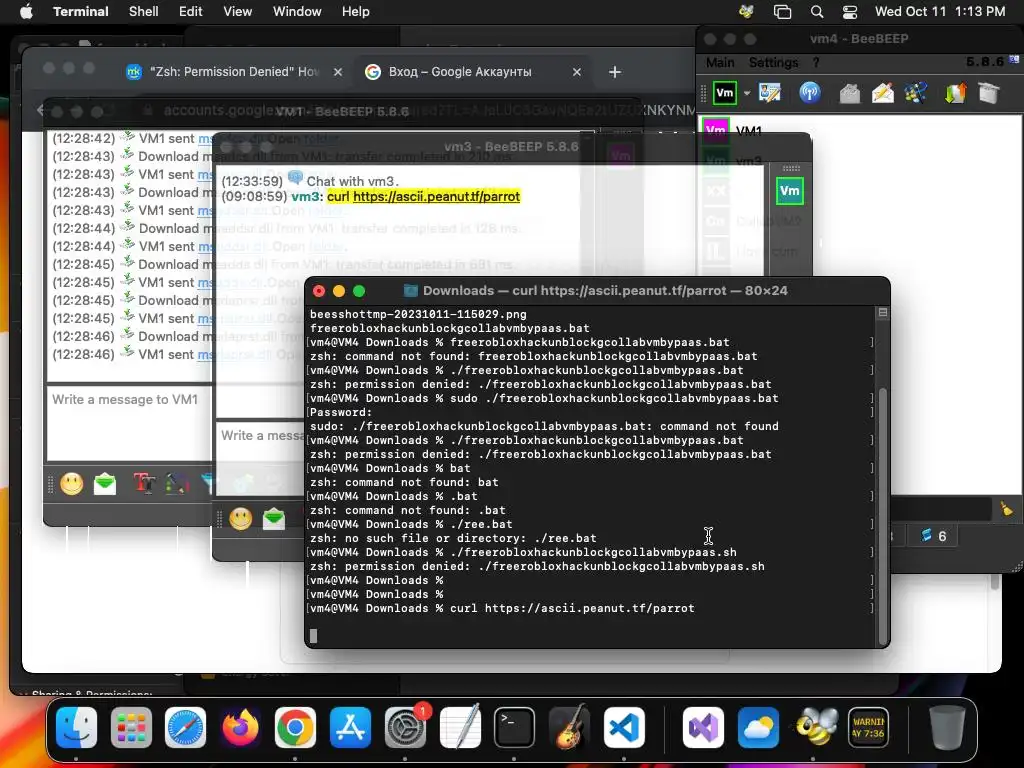Viewport: 1024px width, 768px height.
Task: Click the broom clear icon in vm4 BeeBEEP
Action: [1006, 509]
